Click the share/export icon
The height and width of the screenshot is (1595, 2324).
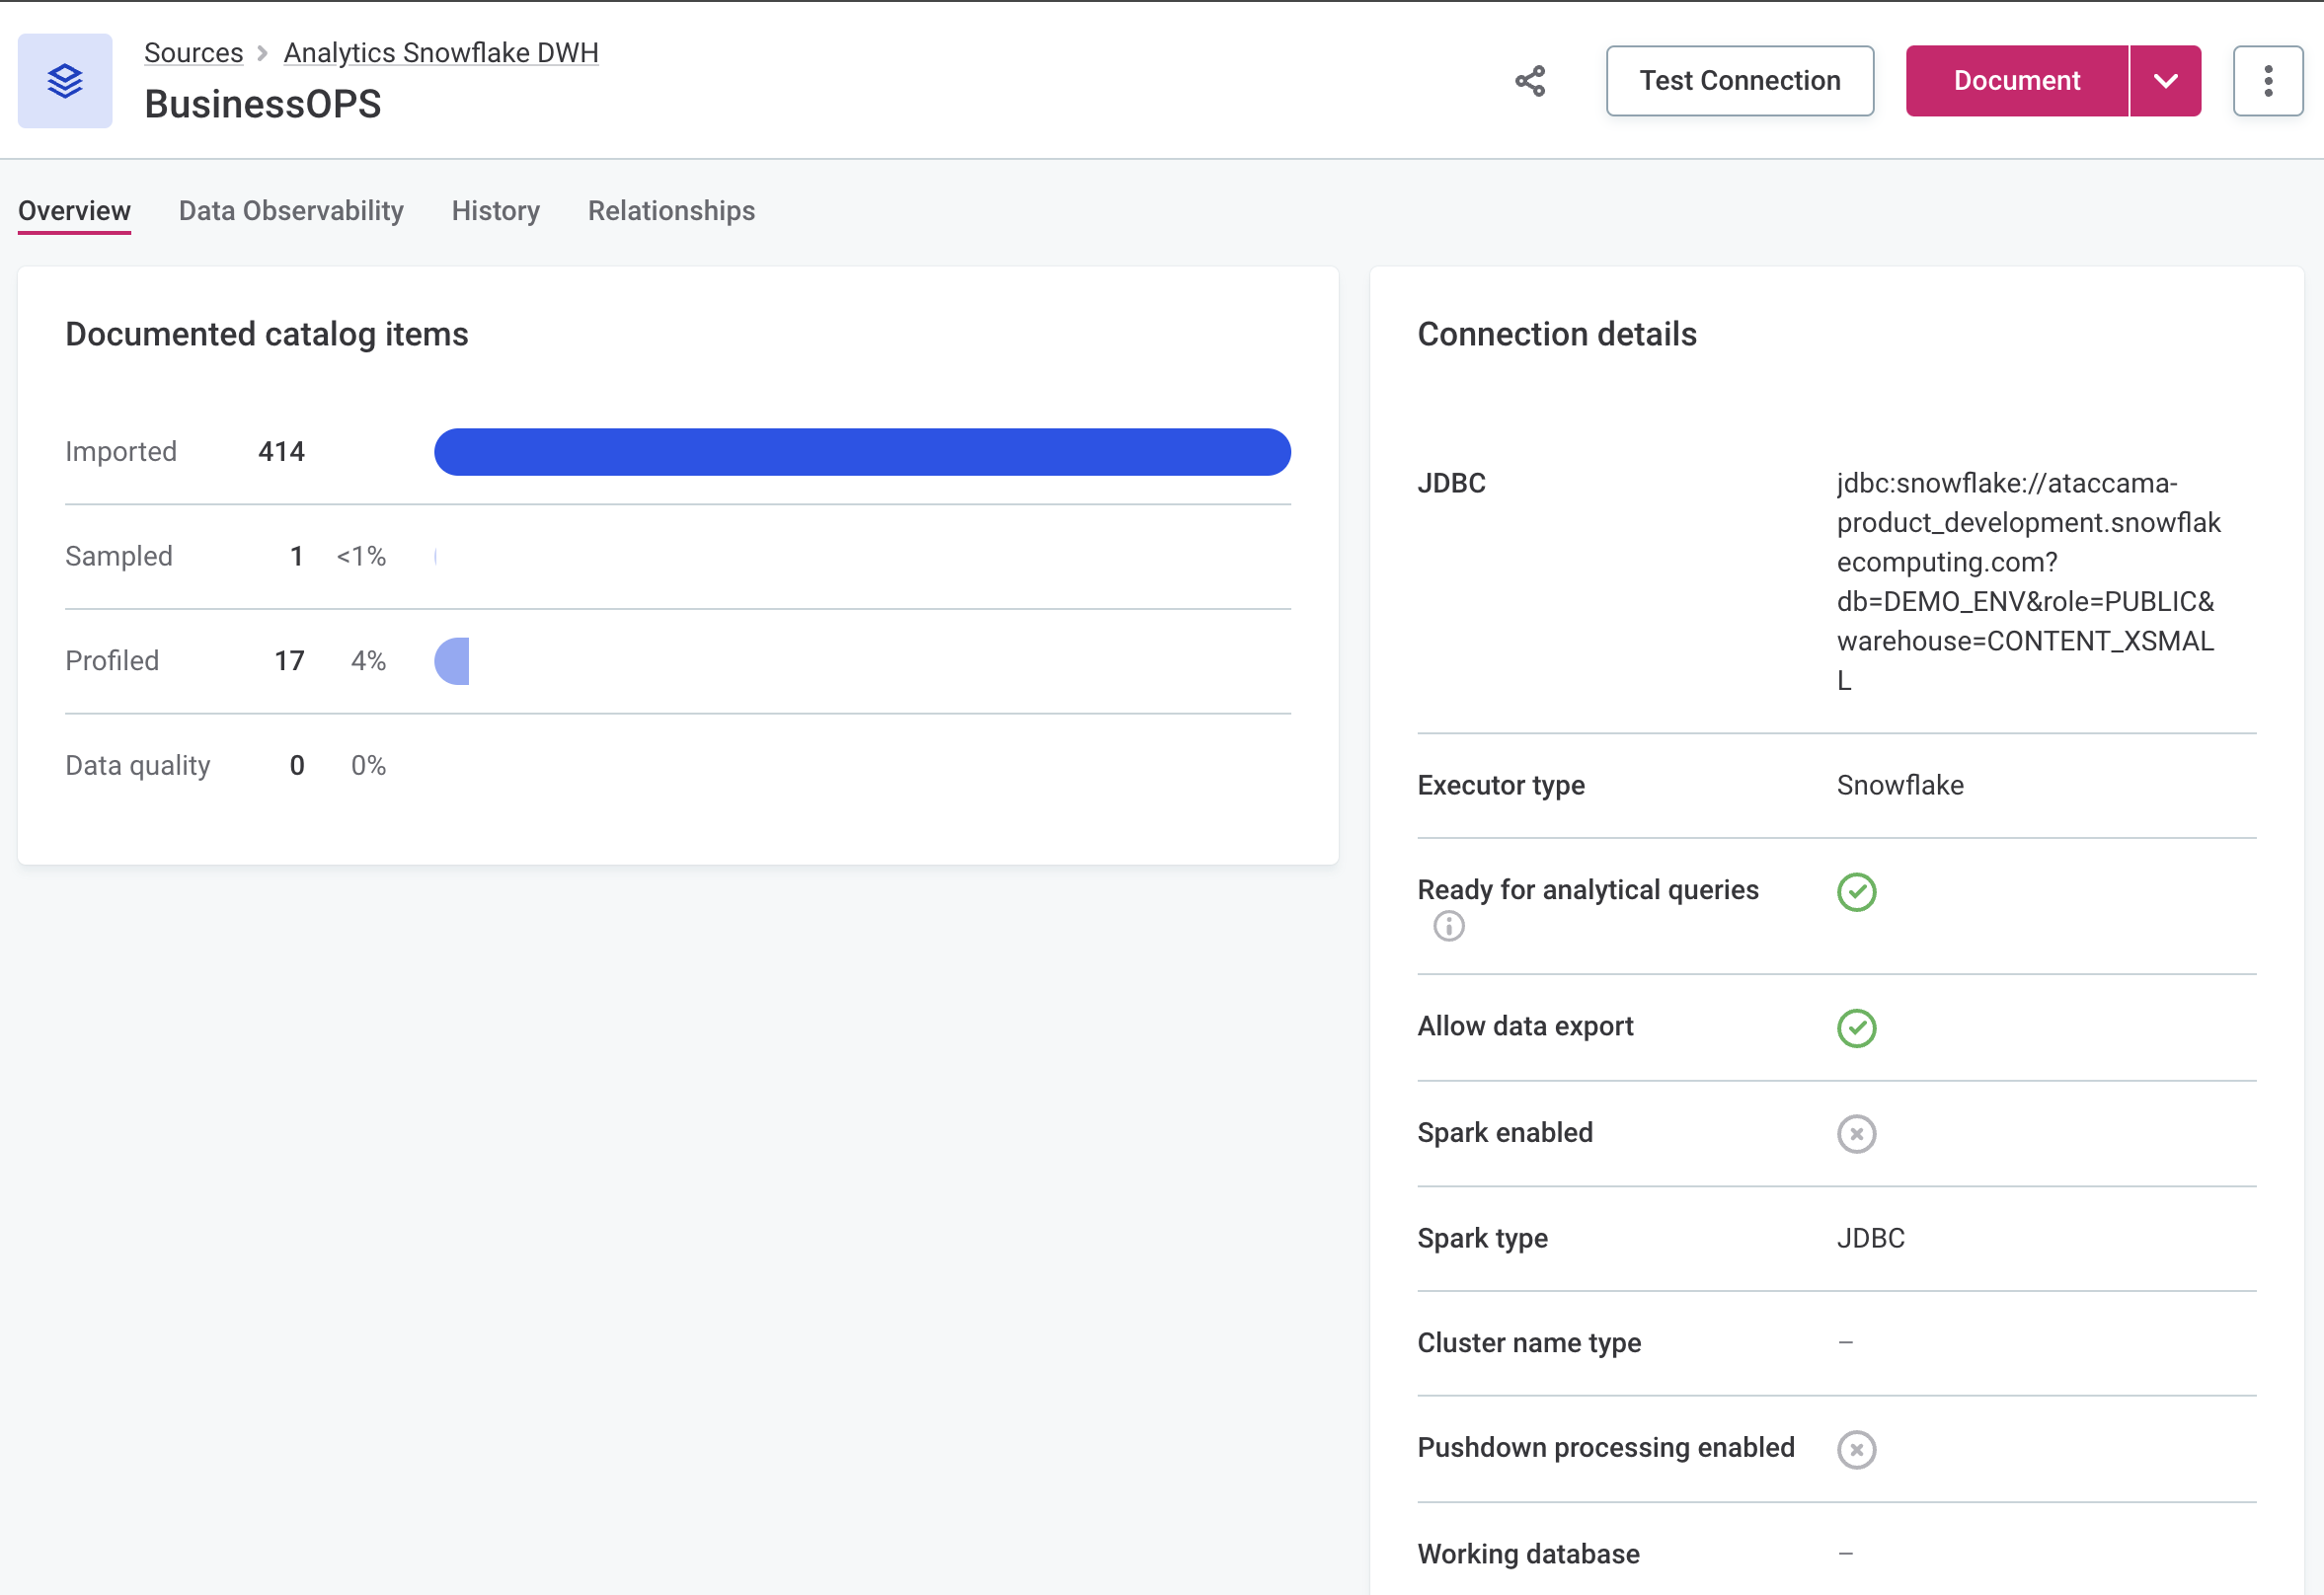pos(1529,81)
